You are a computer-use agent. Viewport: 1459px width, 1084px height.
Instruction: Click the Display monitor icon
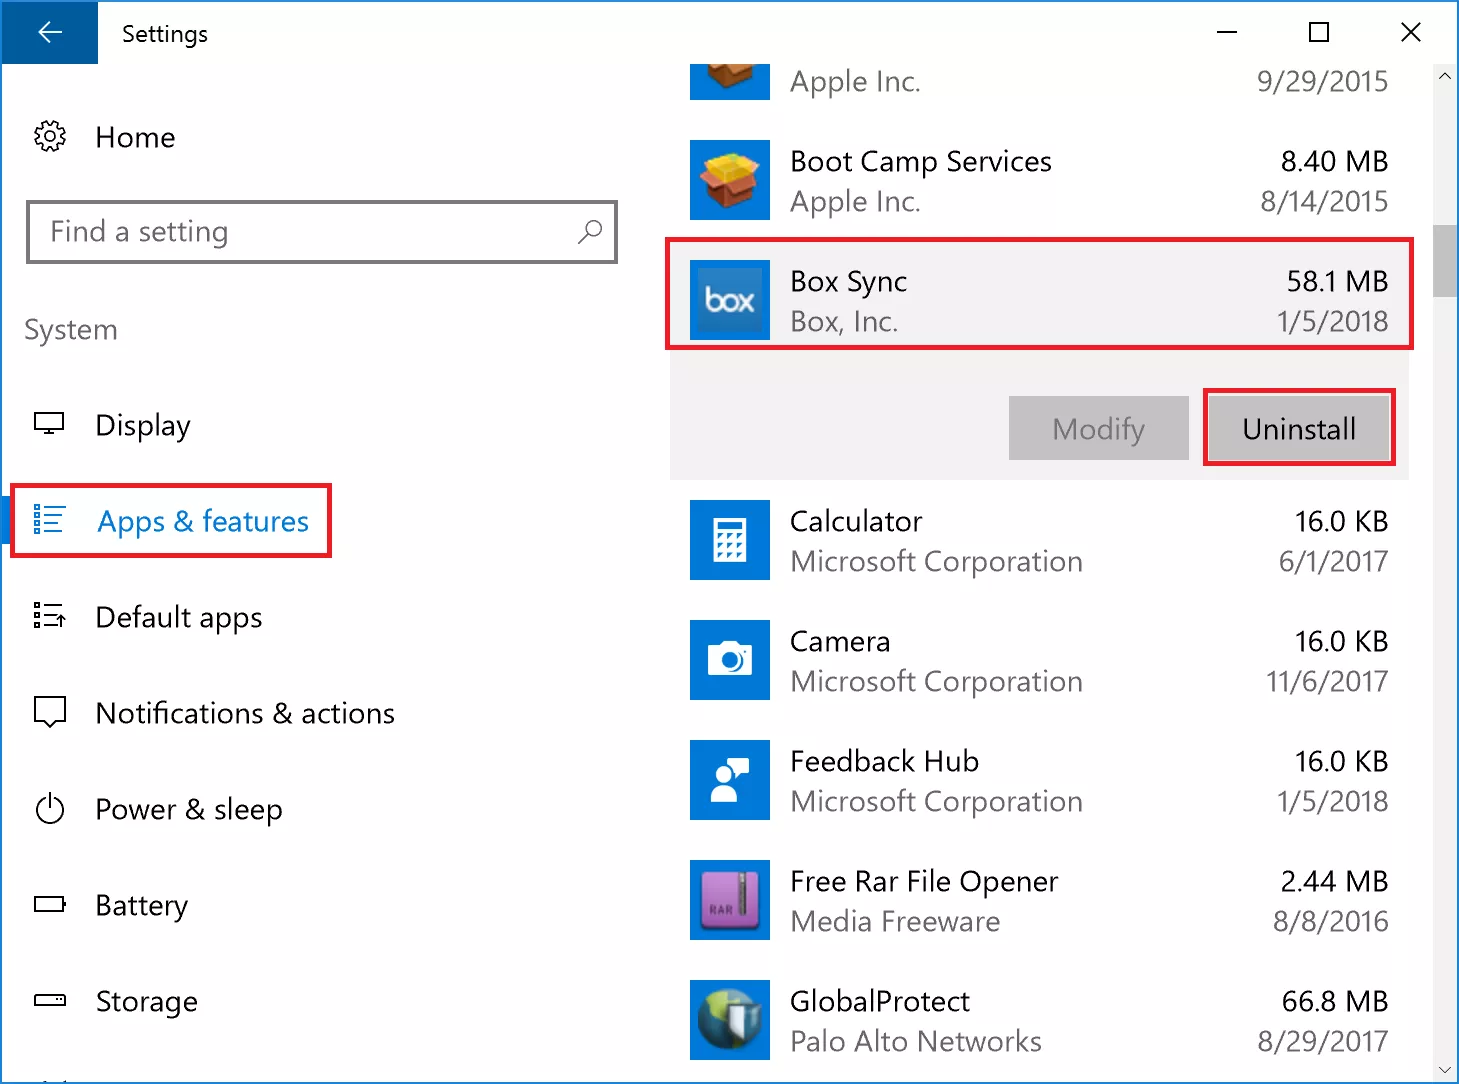click(x=49, y=424)
